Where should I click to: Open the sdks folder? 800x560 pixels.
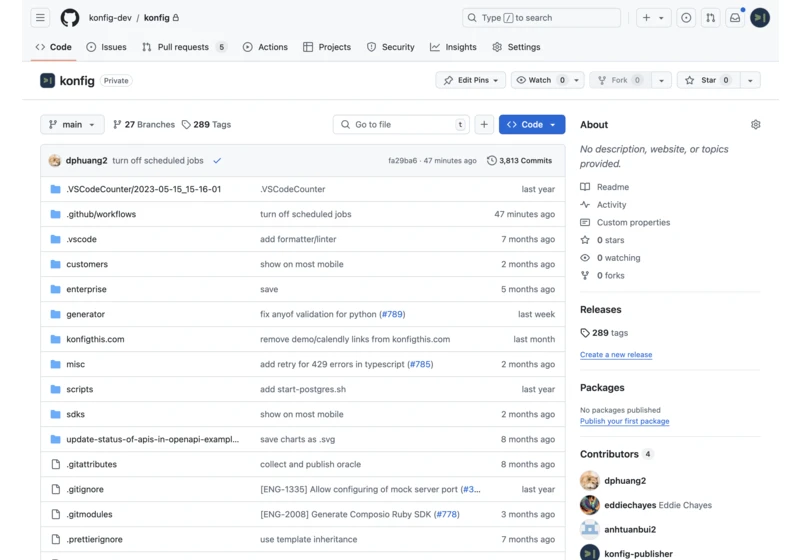76,414
